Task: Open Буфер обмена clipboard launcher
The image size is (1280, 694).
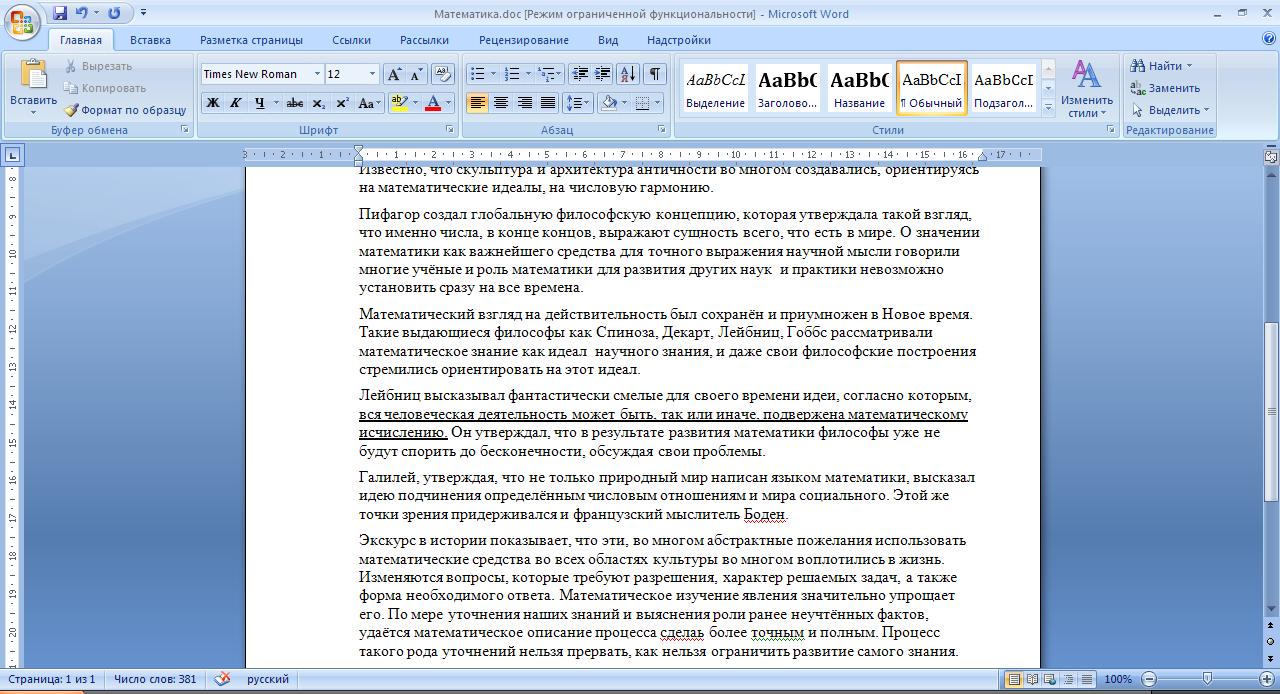Action: pyautogui.click(x=185, y=130)
